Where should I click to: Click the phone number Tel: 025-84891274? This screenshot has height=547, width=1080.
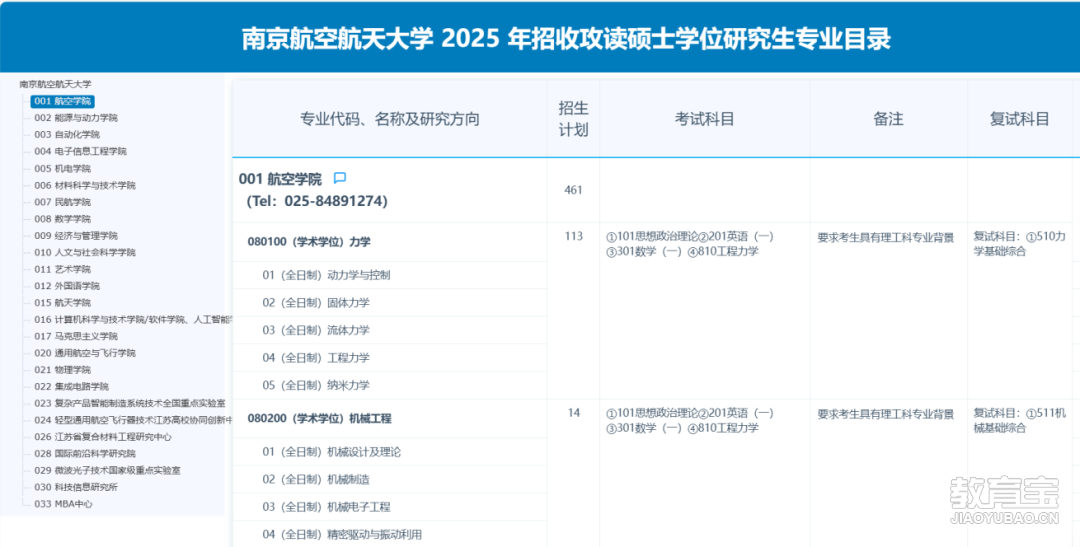tap(317, 201)
